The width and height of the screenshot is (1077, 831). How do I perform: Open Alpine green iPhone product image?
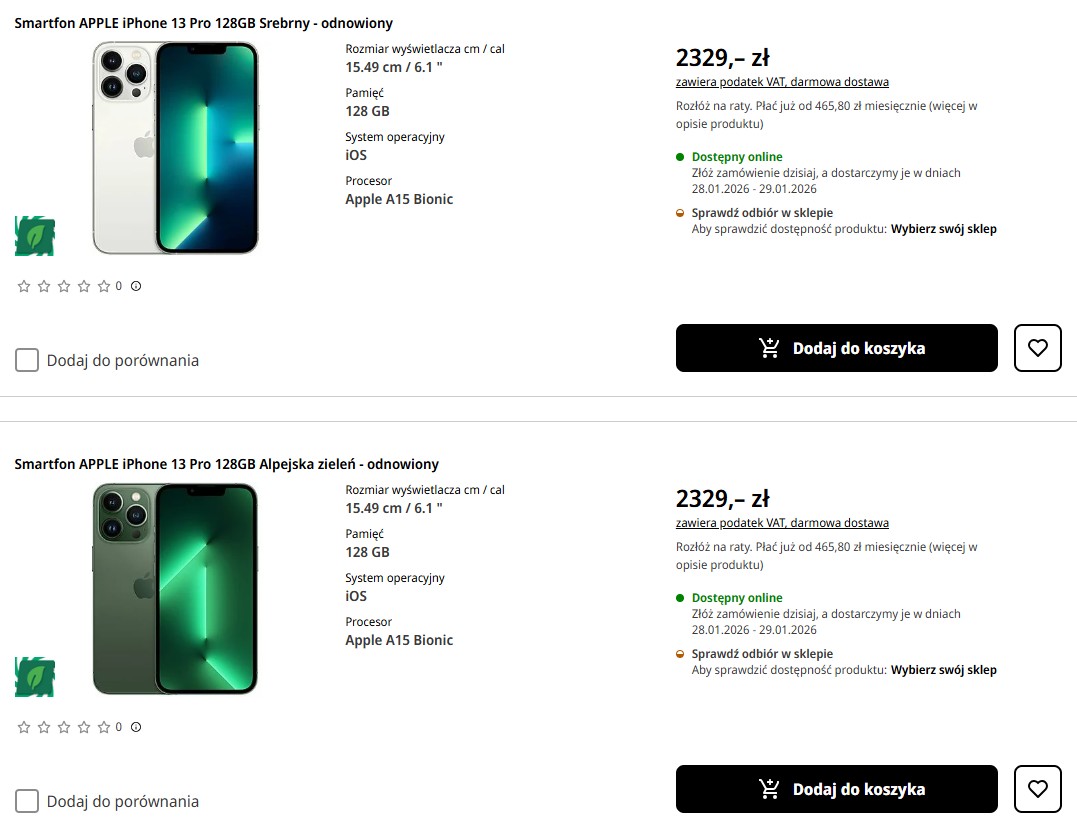point(175,588)
